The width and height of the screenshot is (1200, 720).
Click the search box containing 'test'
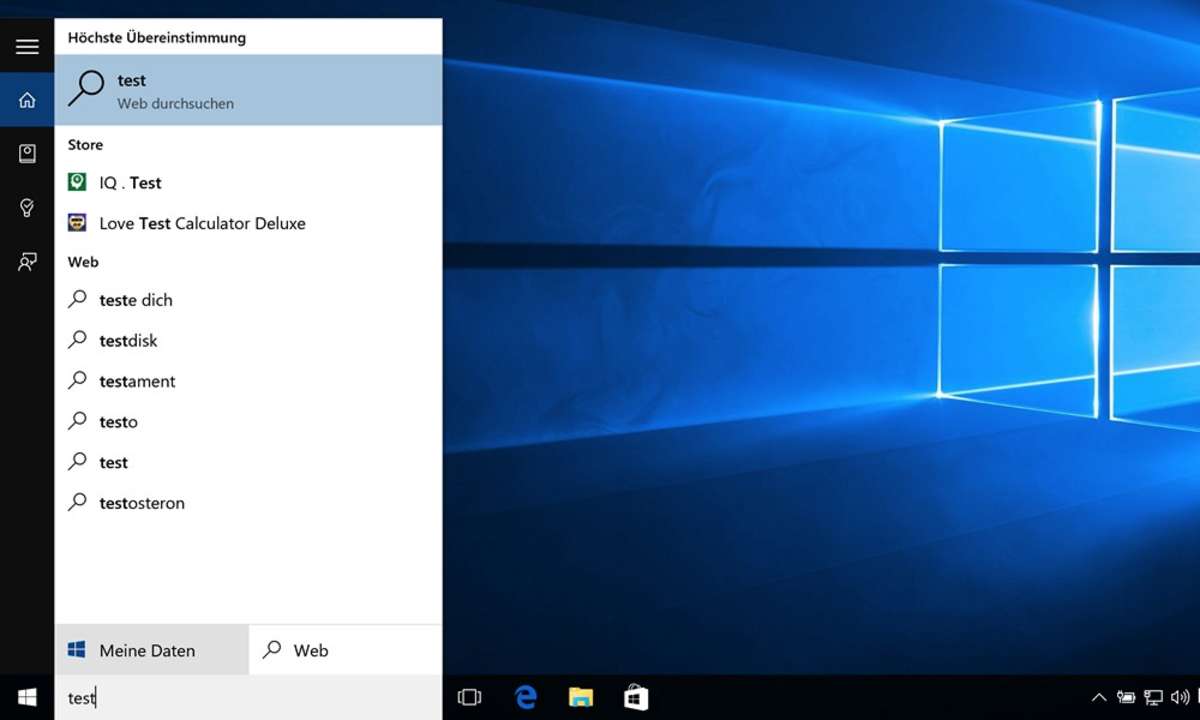point(248,698)
